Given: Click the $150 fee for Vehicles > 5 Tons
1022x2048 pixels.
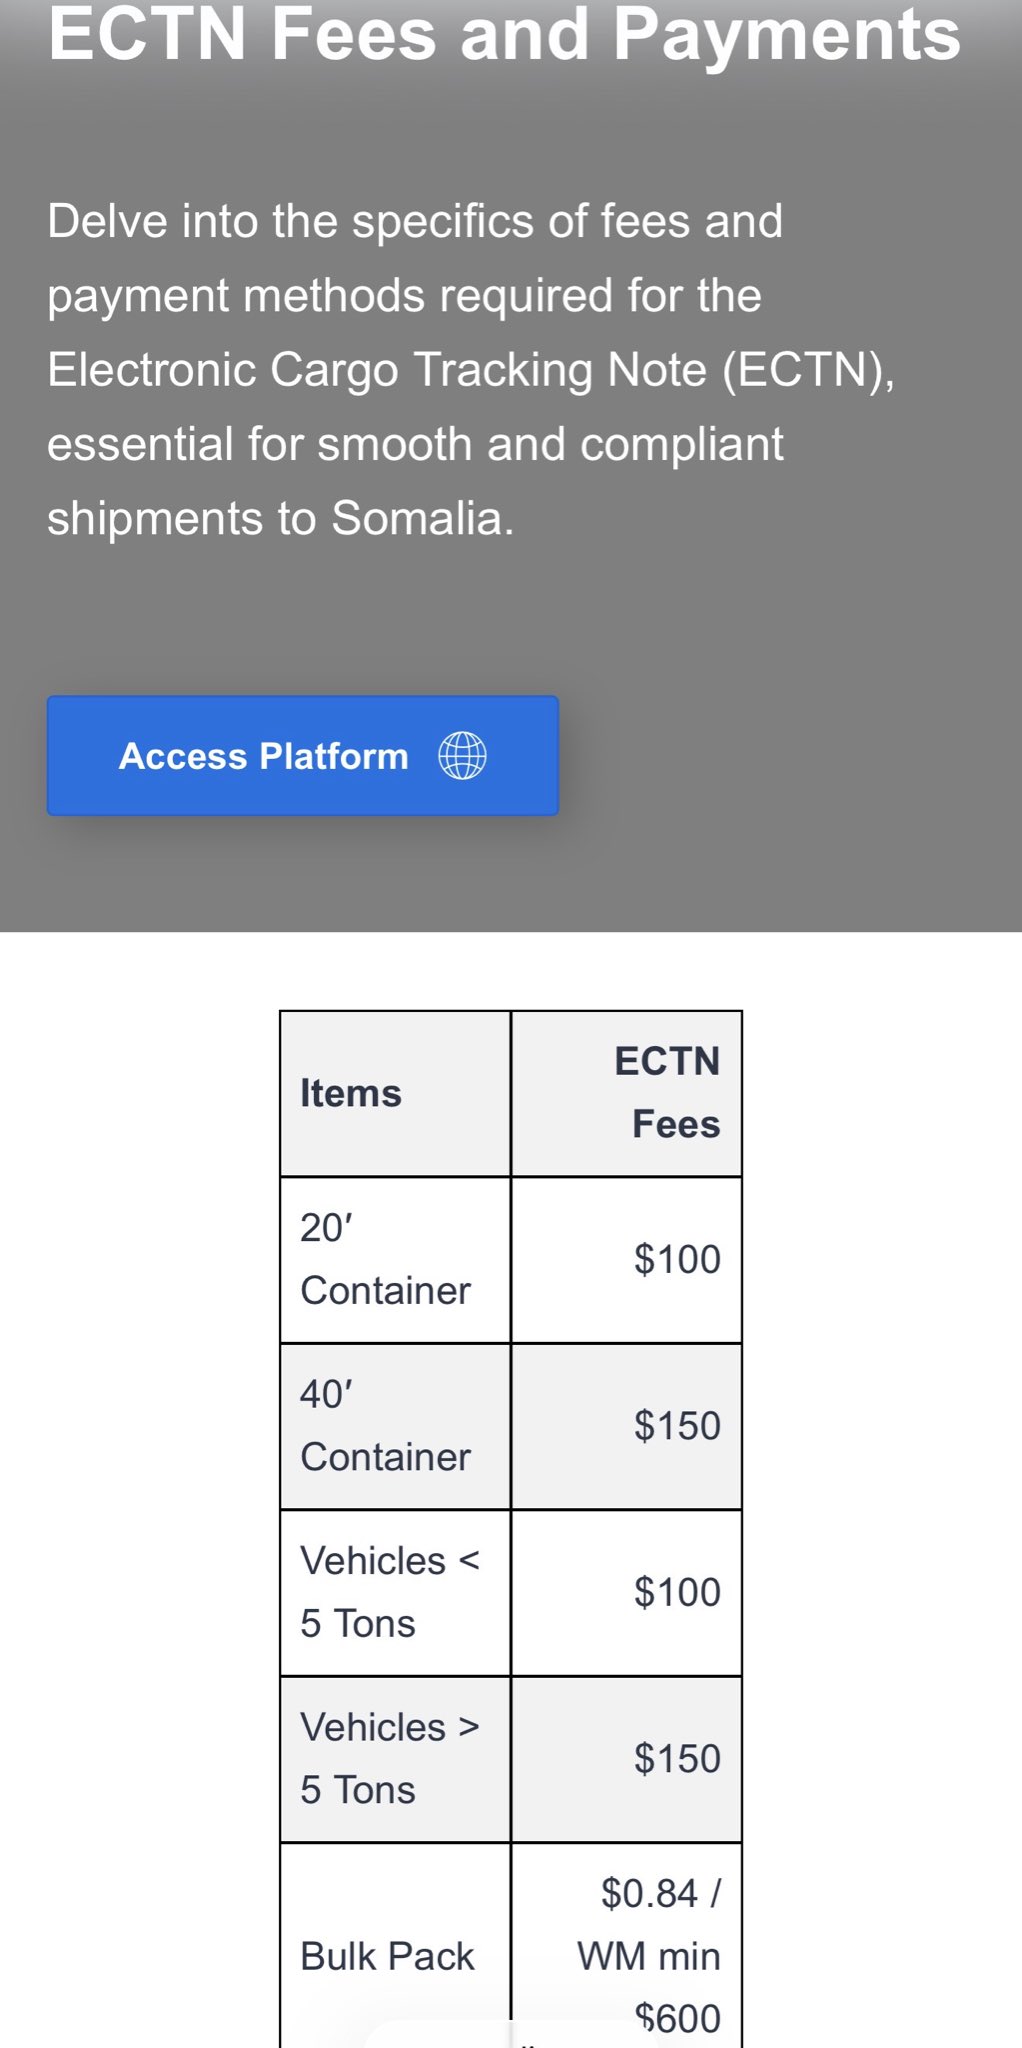Looking at the screenshot, I should 677,1758.
